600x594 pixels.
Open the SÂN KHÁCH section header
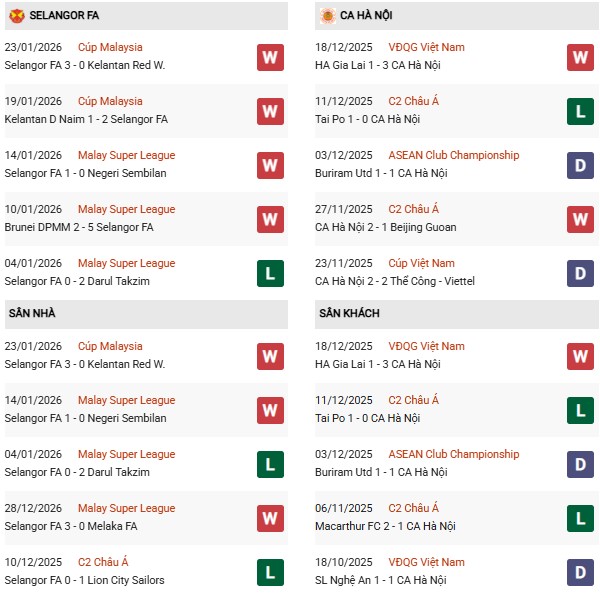pos(349,314)
